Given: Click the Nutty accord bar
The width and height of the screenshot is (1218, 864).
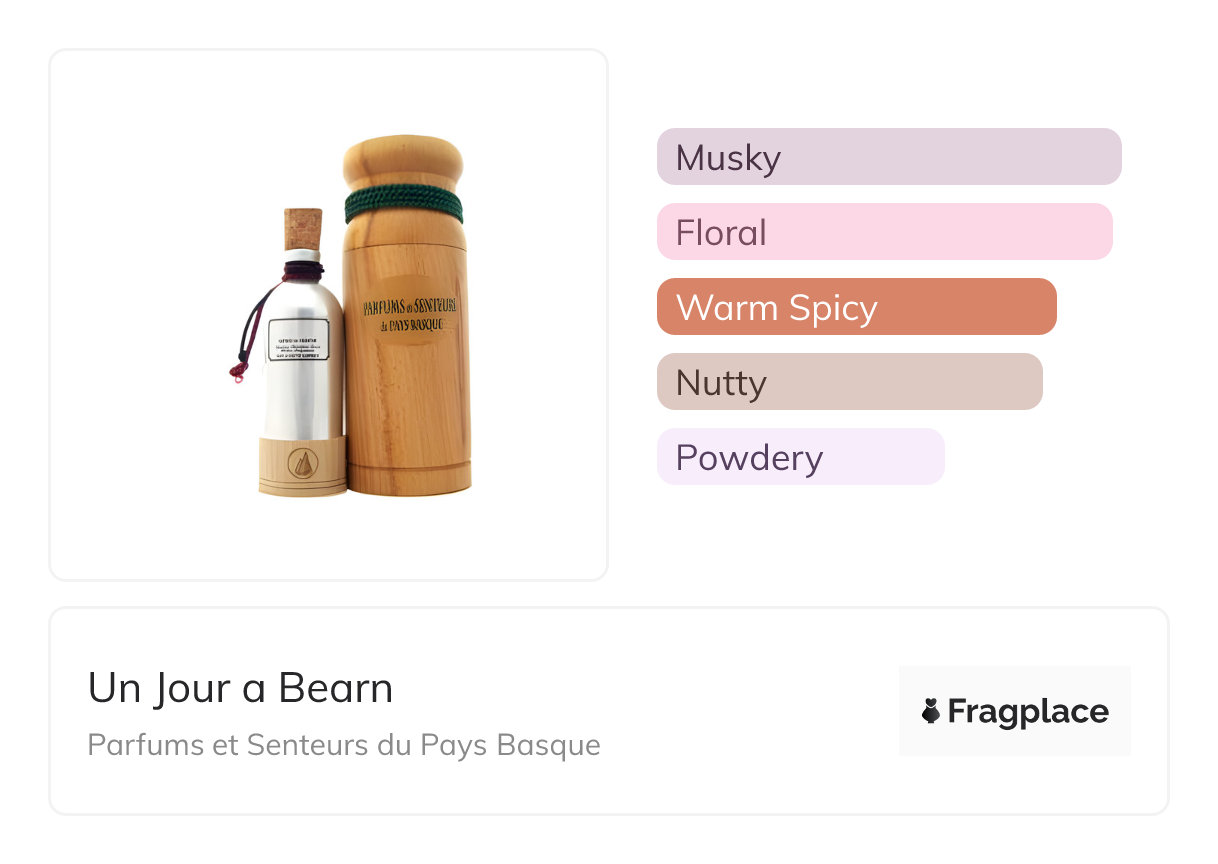Looking at the screenshot, I should 850,382.
